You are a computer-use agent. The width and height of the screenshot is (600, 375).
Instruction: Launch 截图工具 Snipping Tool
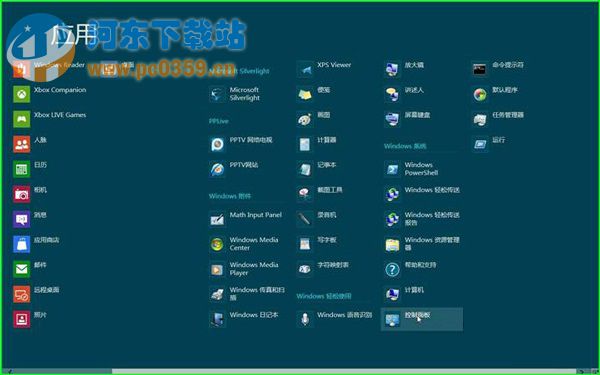(x=320, y=194)
